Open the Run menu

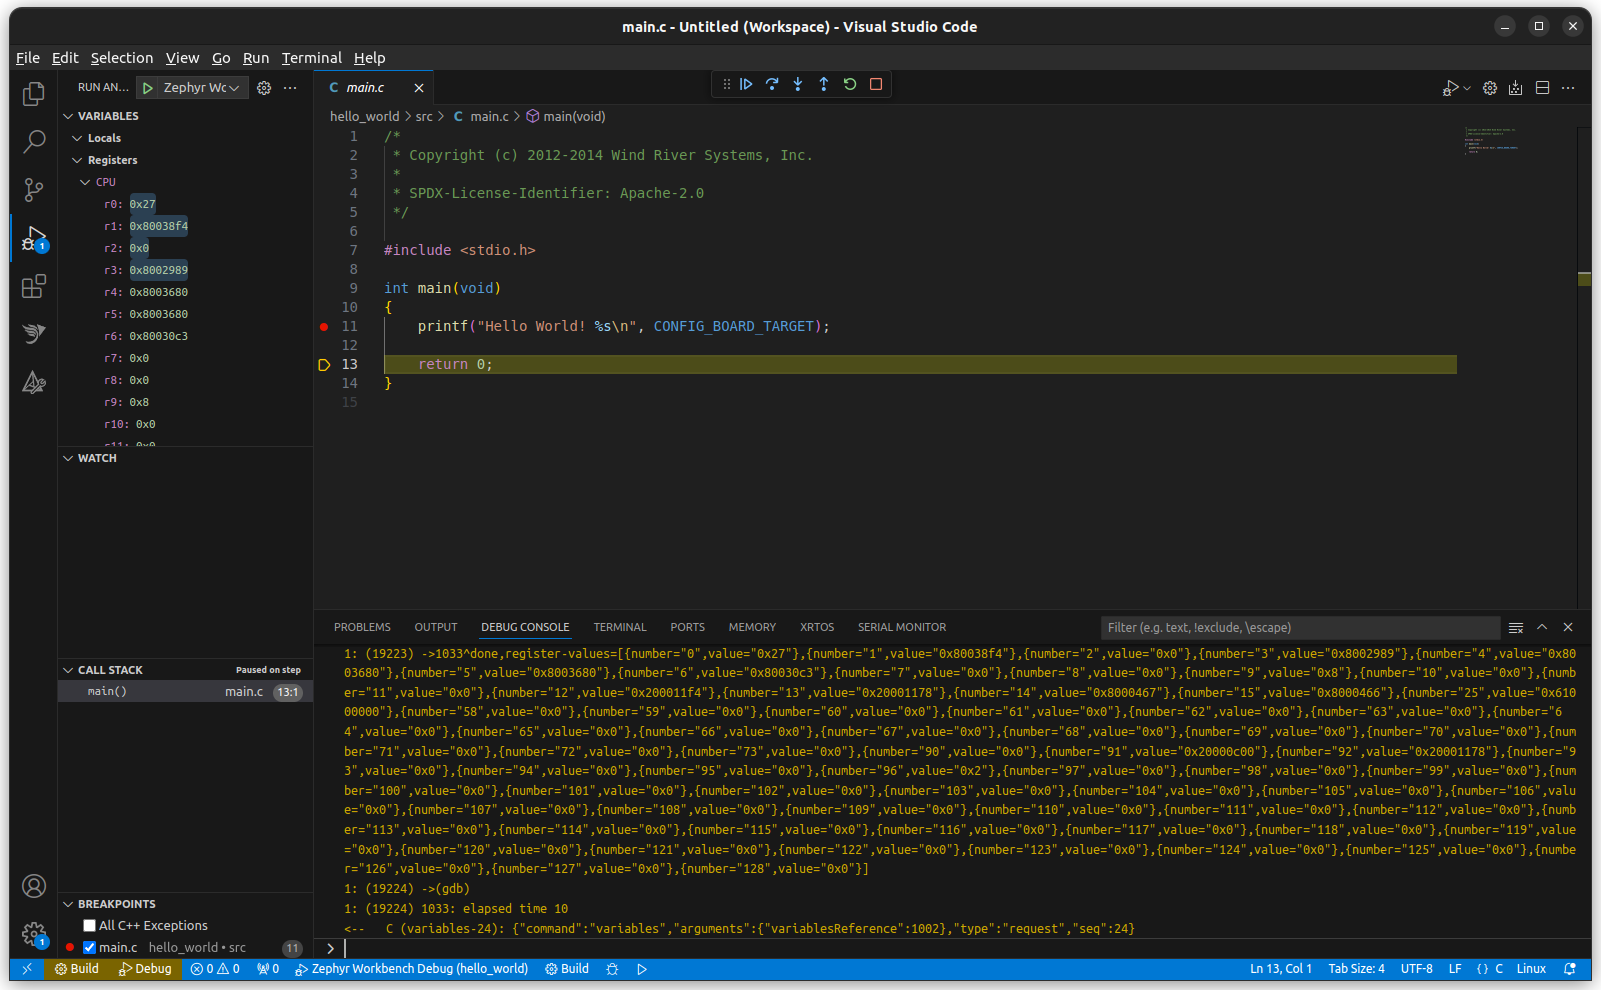pyautogui.click(x=256, y=58)
